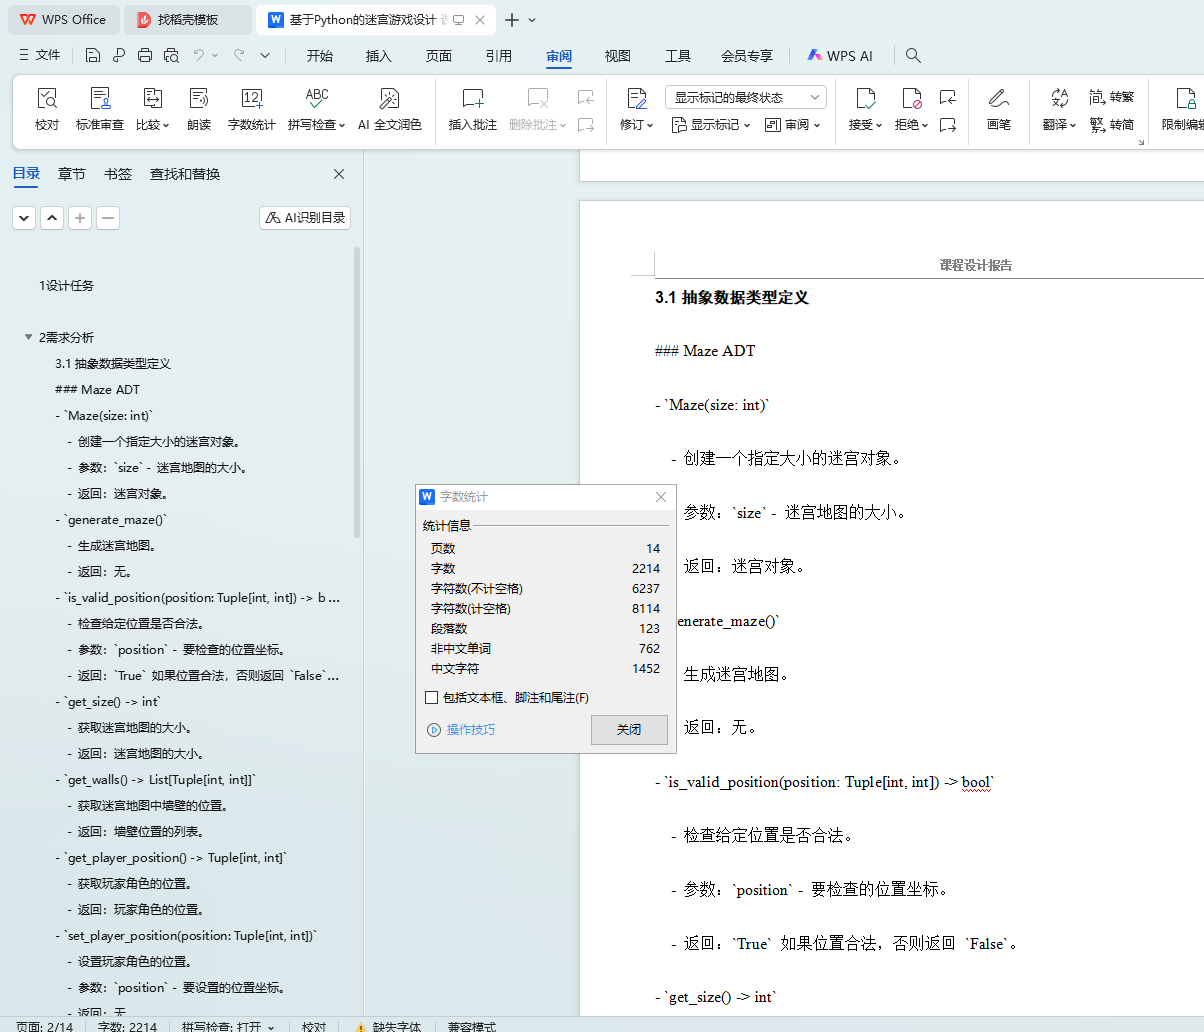Click promote heading plus icon in outline
This screenshot has width=1204, height=1032.
[80, 218]
